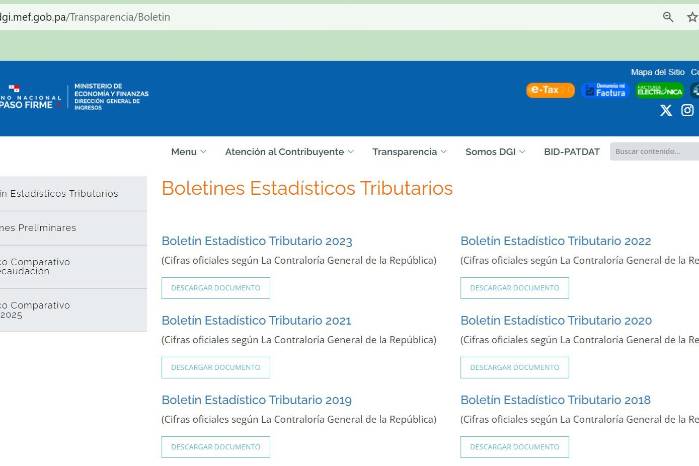This screenshot has height=466, width=699.
Task: Open Boletín Estadístico Tributario 2018 link
Action: click(x=555, y=400)
